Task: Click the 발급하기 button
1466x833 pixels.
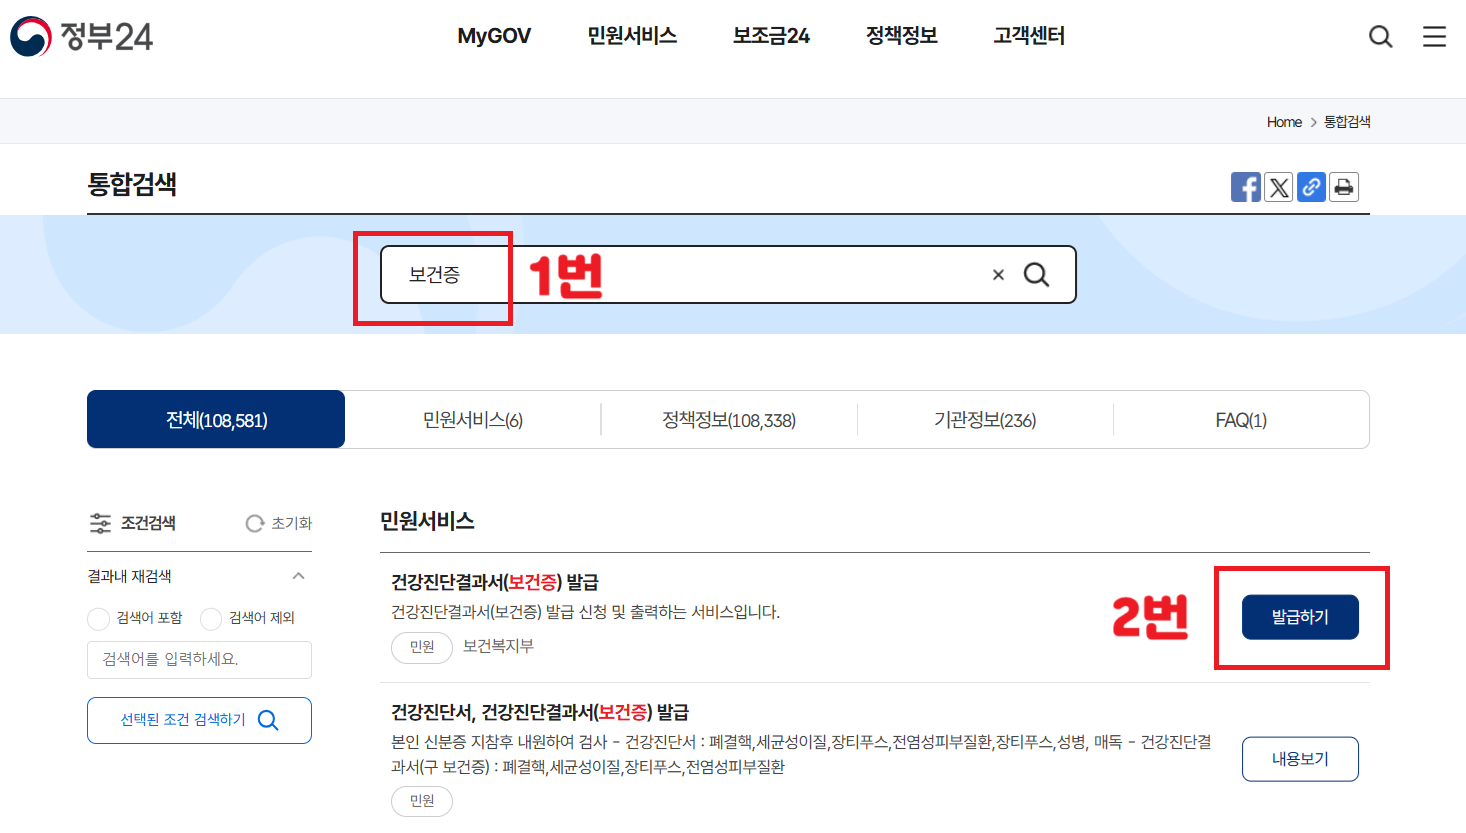Action: pos(1299,618)
